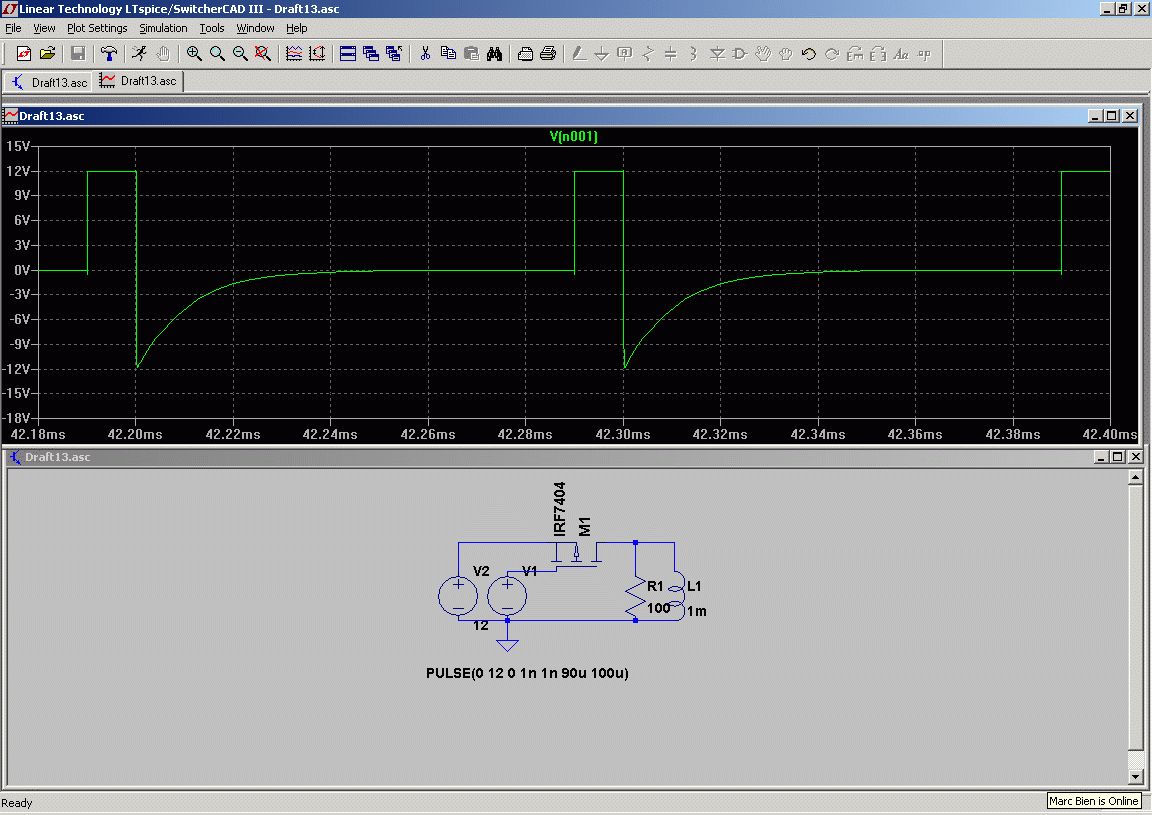Screen dimensions: 1152x815
Task: Click the V(n001) trace label
Action: pos(574,137)
